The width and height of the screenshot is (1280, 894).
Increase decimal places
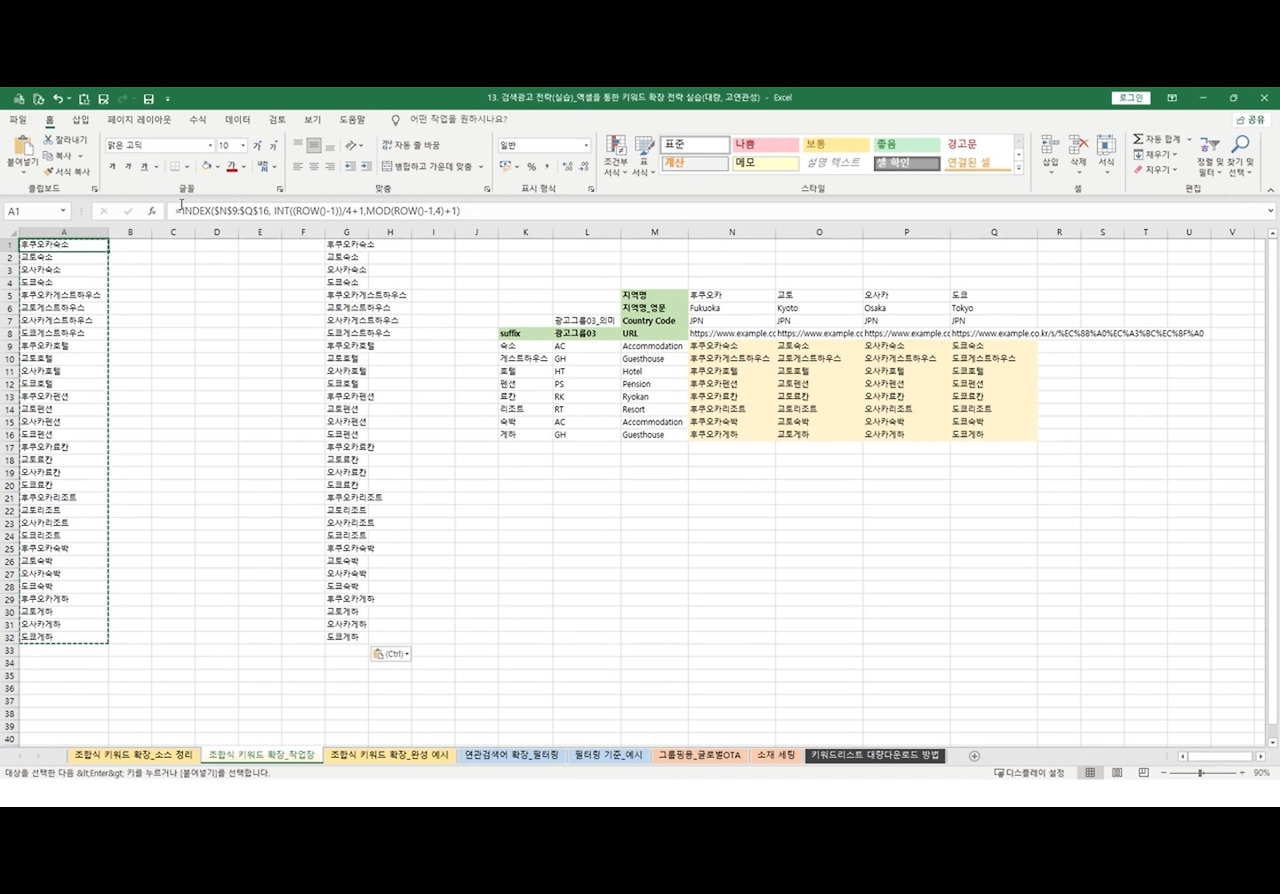566,167
